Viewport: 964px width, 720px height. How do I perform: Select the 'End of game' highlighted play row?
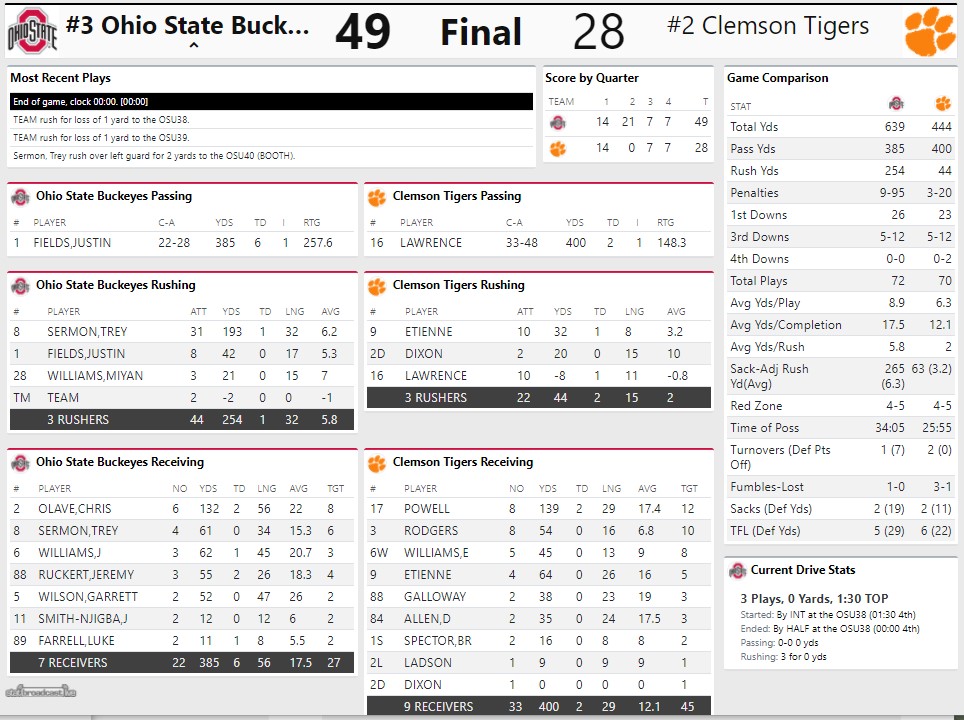270,101
